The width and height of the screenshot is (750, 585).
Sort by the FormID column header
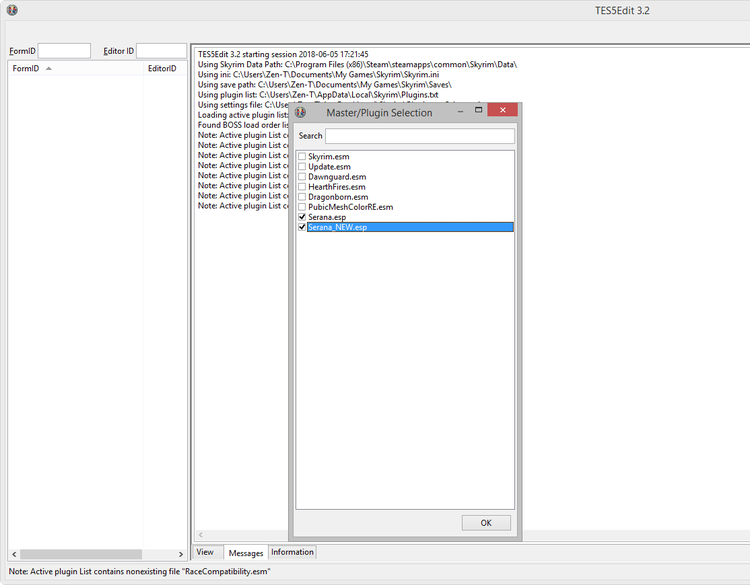tap(77, 68)
